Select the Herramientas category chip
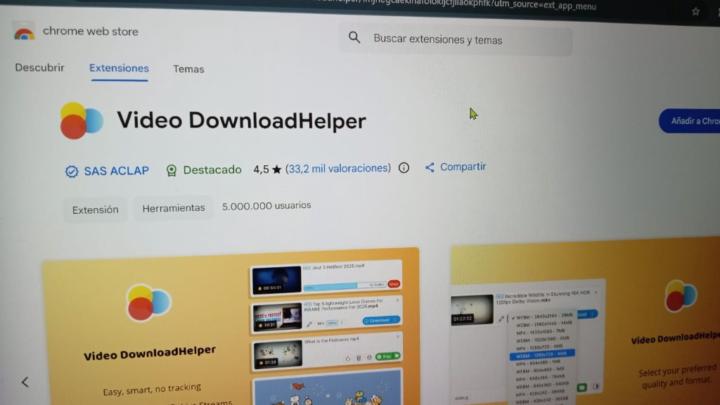The height and width of the screenshot is (405, 720). (174, 208)
